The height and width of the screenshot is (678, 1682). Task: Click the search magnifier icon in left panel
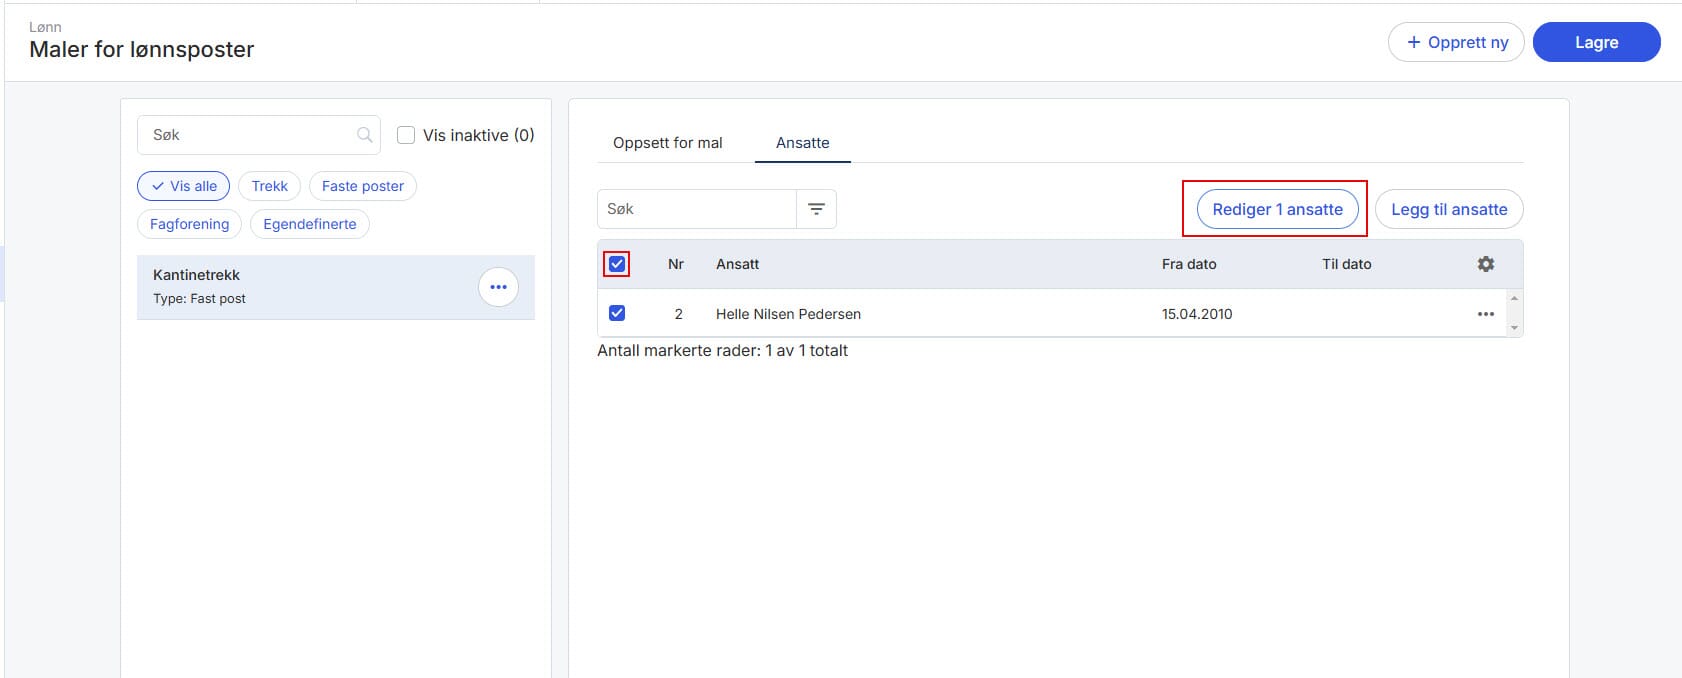click(x=365, y=135)
